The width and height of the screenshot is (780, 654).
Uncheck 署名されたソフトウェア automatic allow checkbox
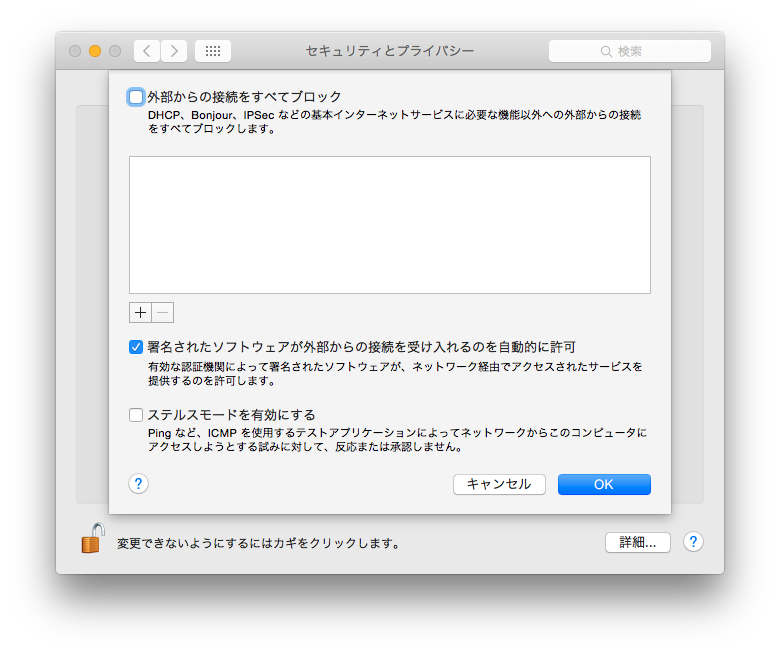136,347
